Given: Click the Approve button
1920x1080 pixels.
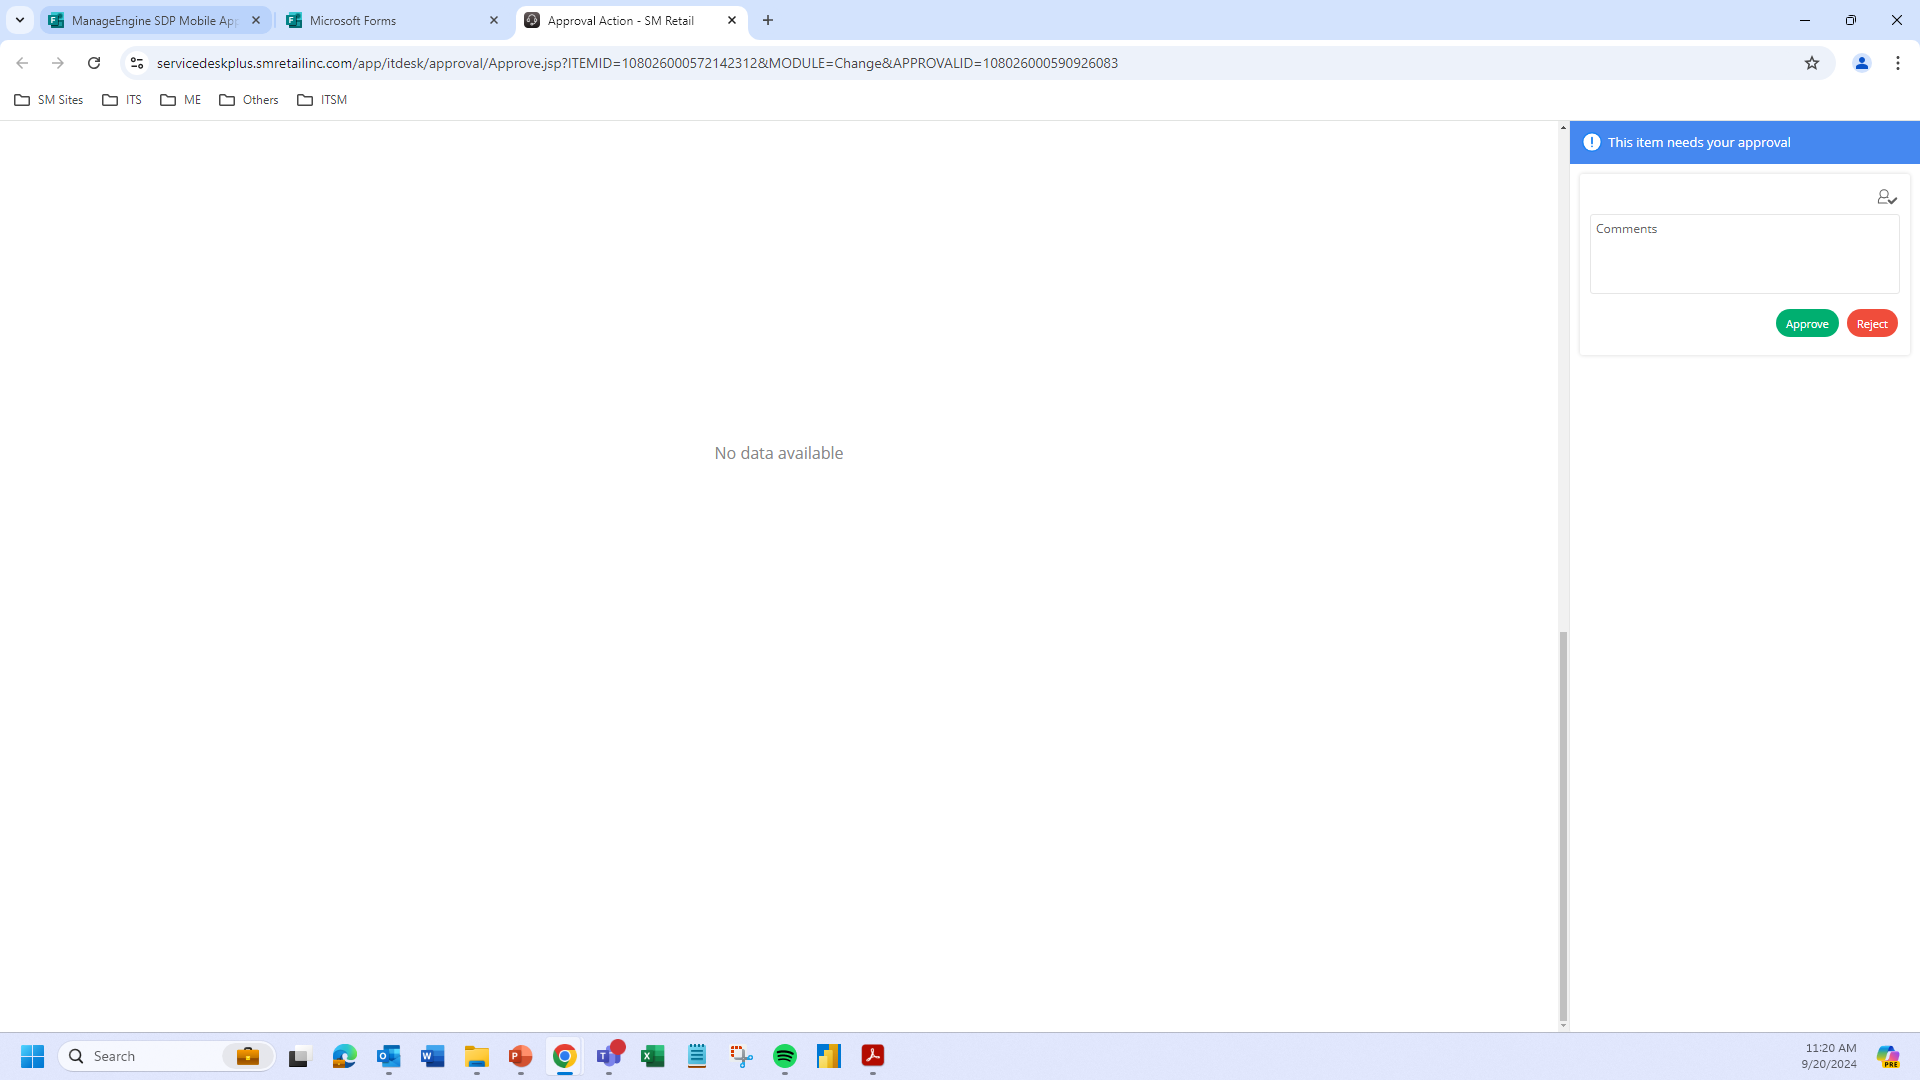Looking at the screenshot, I should [1806, 324].
